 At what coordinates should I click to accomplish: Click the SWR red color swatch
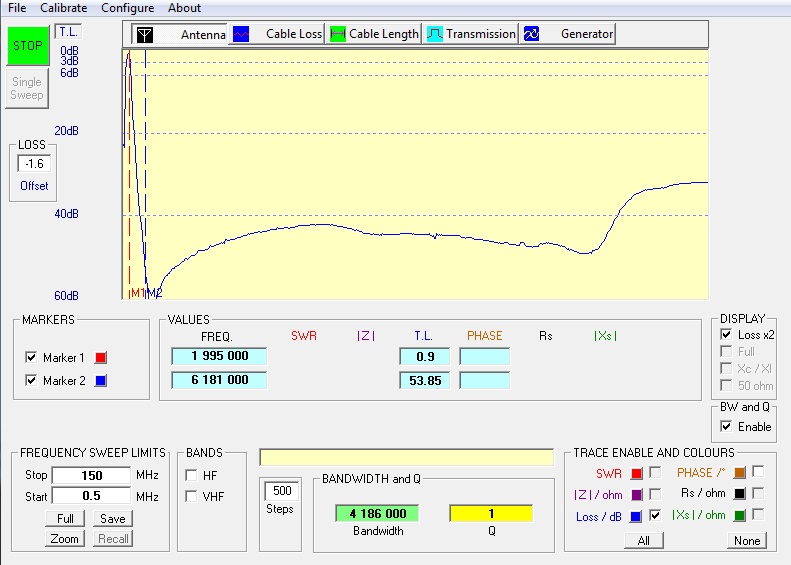tap(636, 473)
